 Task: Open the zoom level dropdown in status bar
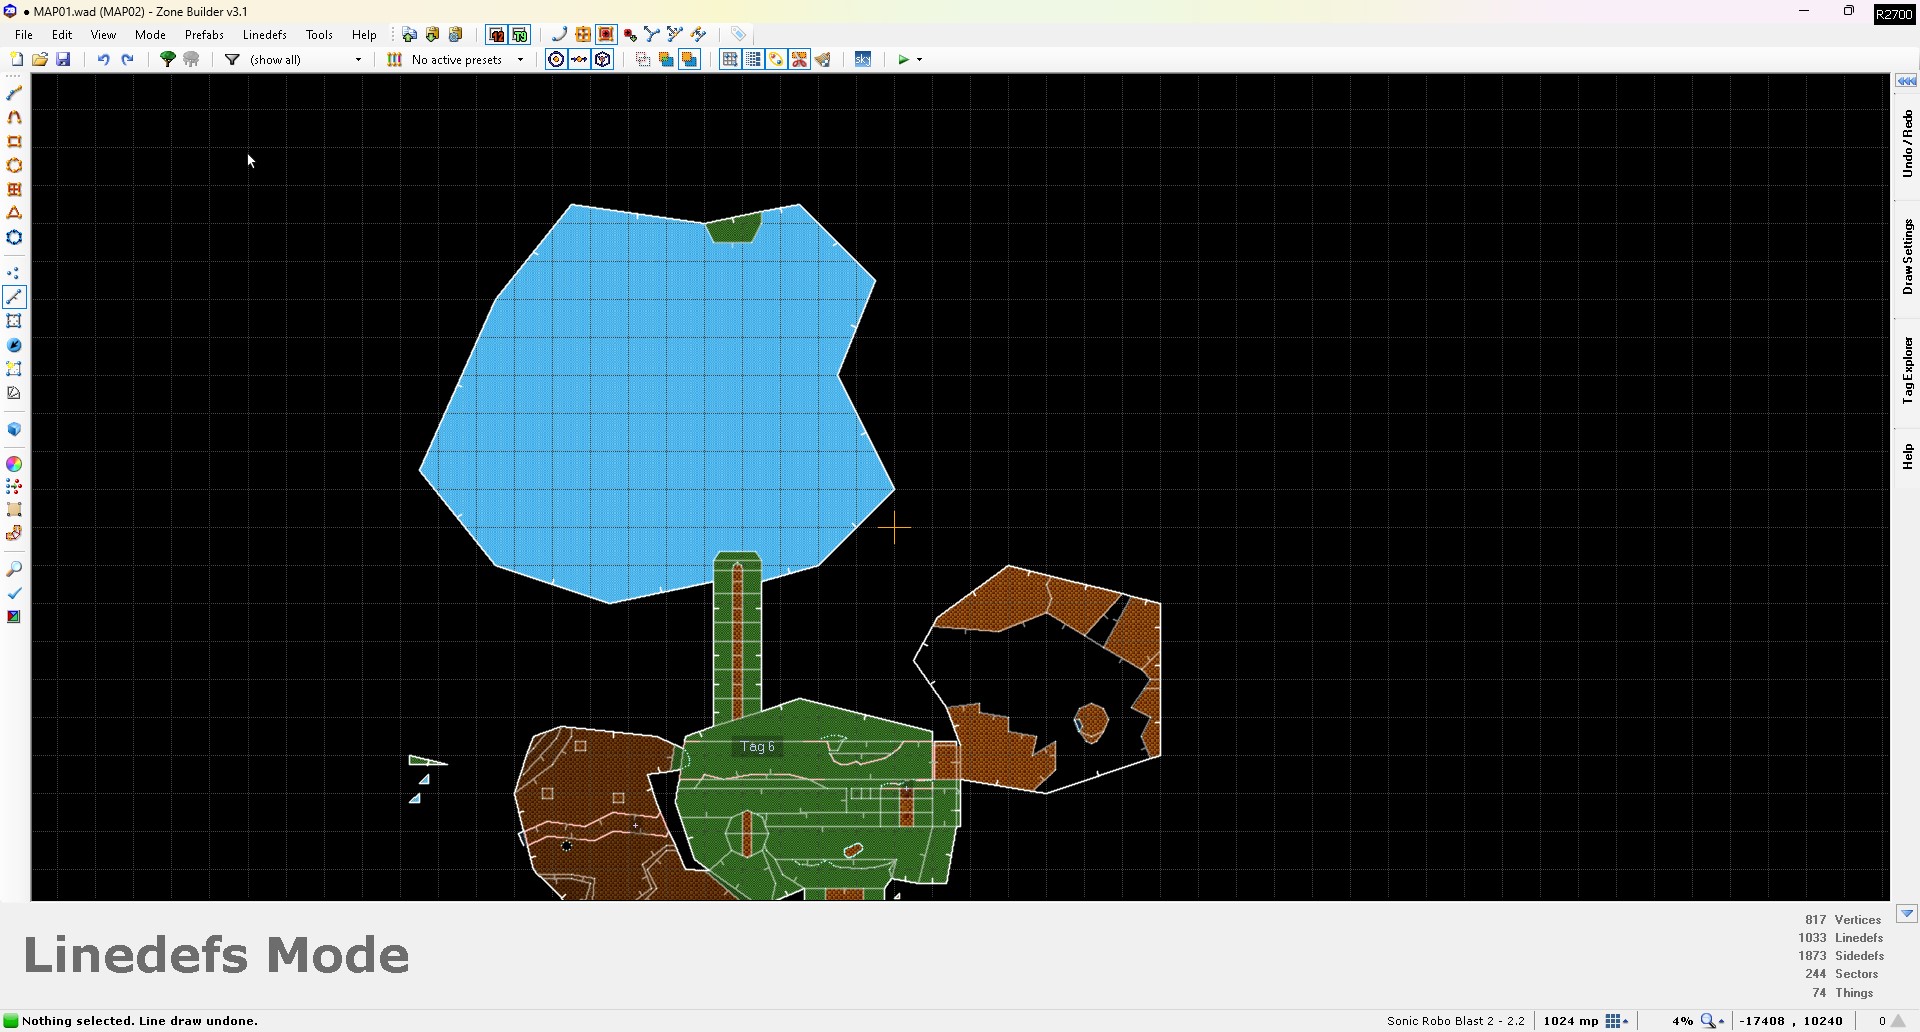[1713, 1021]
